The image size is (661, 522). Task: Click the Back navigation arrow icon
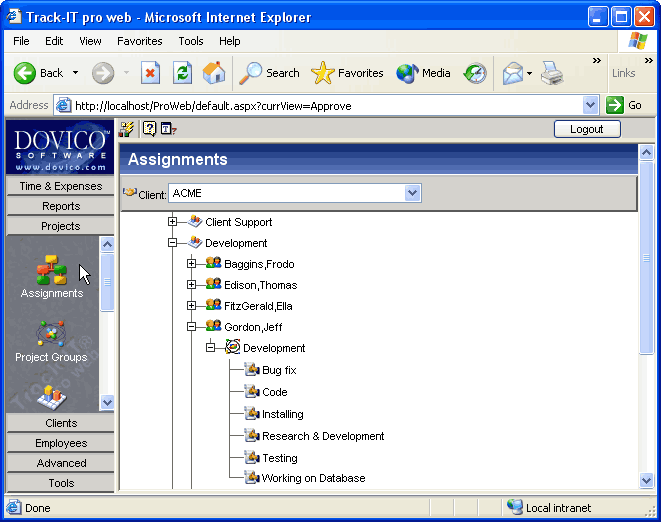(24, 73)
